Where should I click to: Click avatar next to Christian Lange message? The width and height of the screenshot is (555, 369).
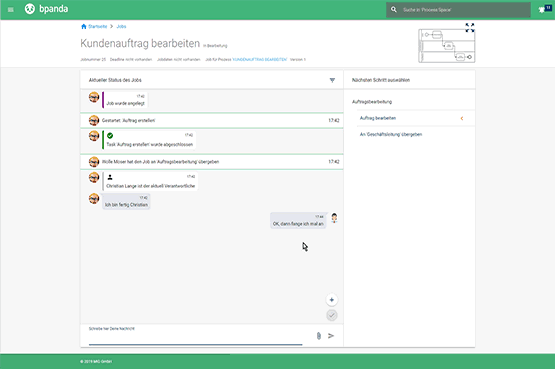94,177
